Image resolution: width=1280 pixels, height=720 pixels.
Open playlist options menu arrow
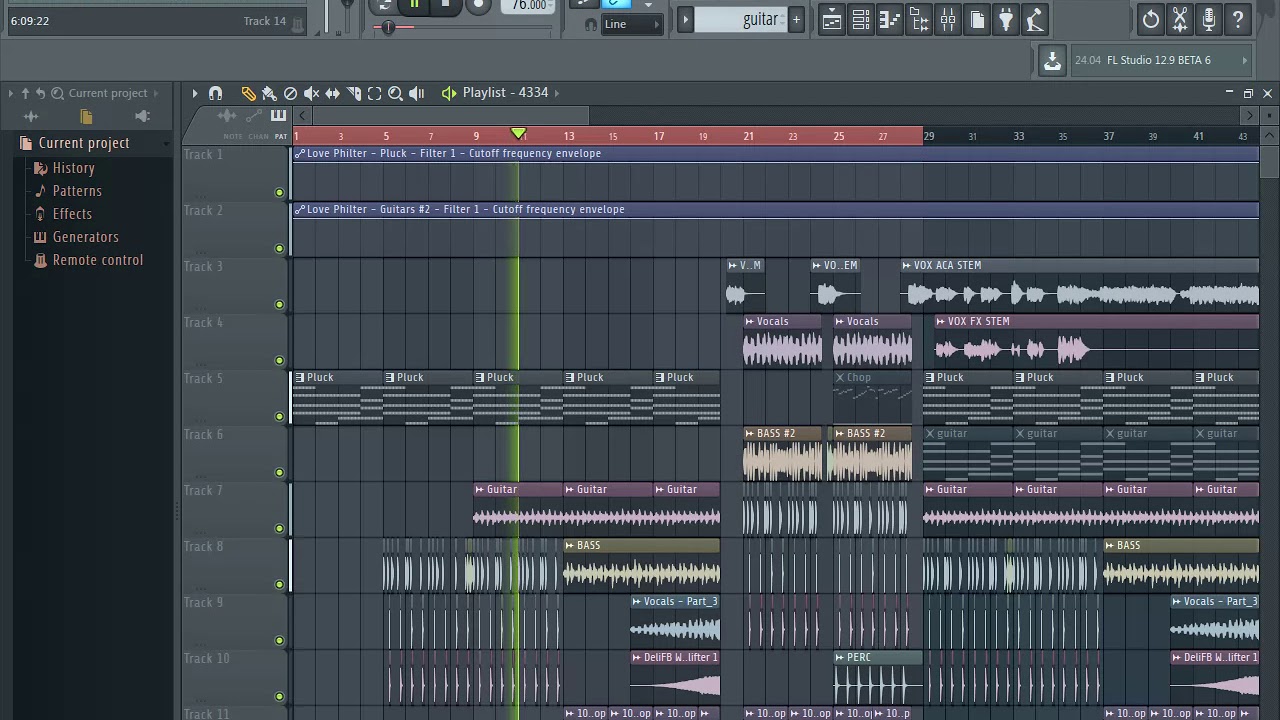[x=195, y=93]
